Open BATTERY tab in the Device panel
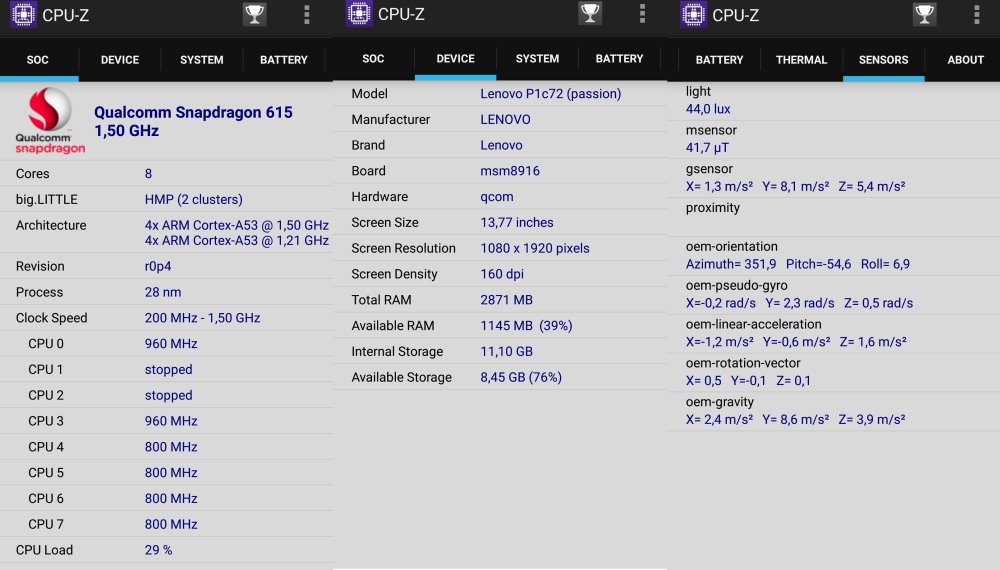The height and width of the screenshot is (570, 1000). [x=619, y=59]
